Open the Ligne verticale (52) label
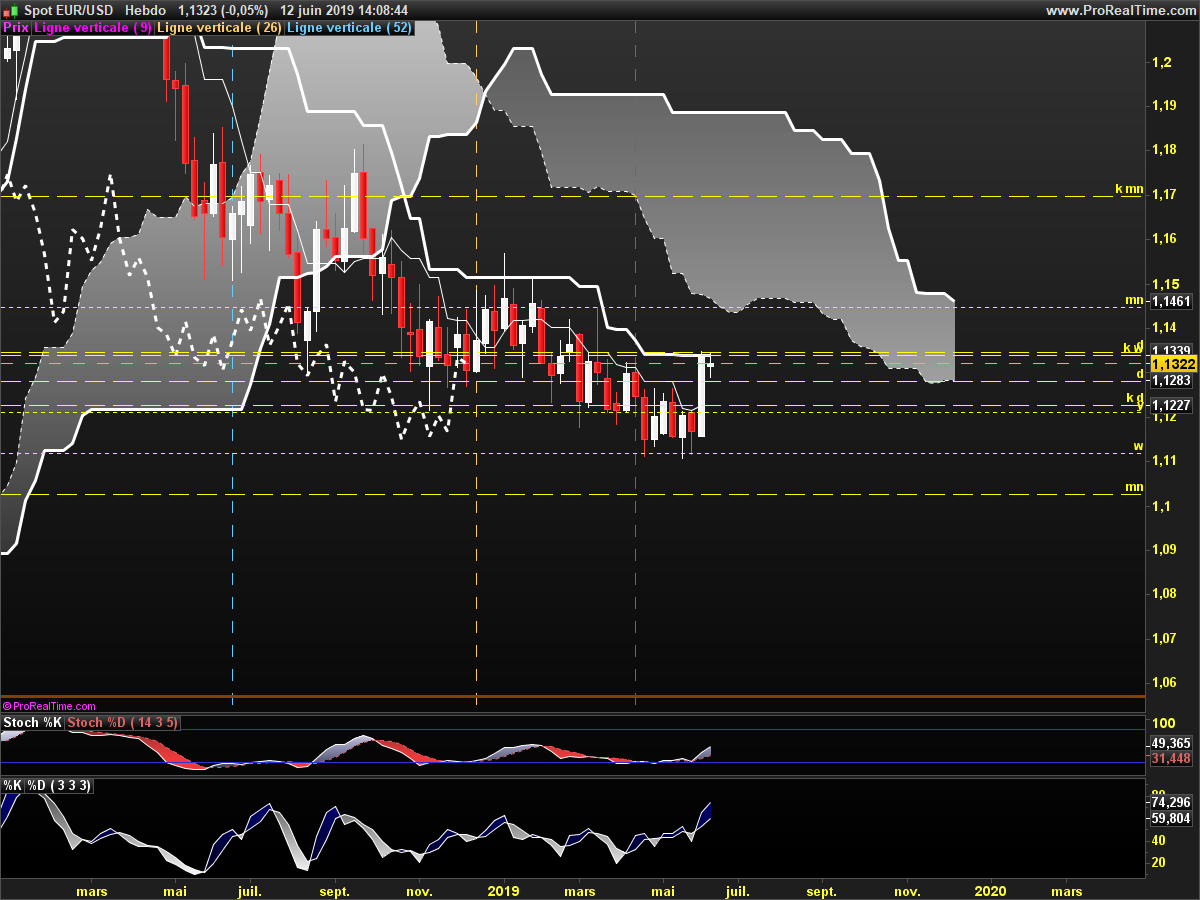 tap(349, 27)
